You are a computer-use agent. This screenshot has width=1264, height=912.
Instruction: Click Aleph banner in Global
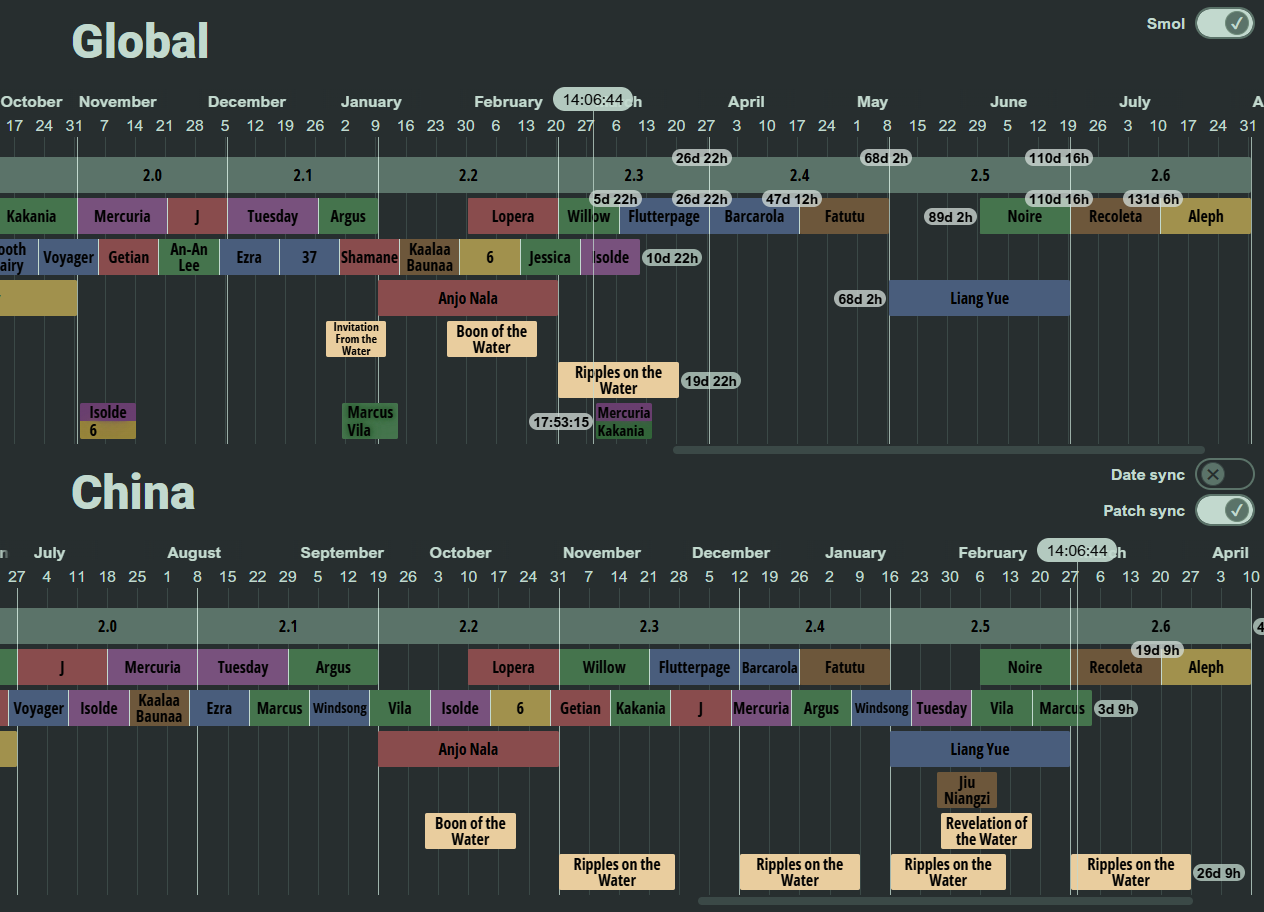tap(1206, 216)
